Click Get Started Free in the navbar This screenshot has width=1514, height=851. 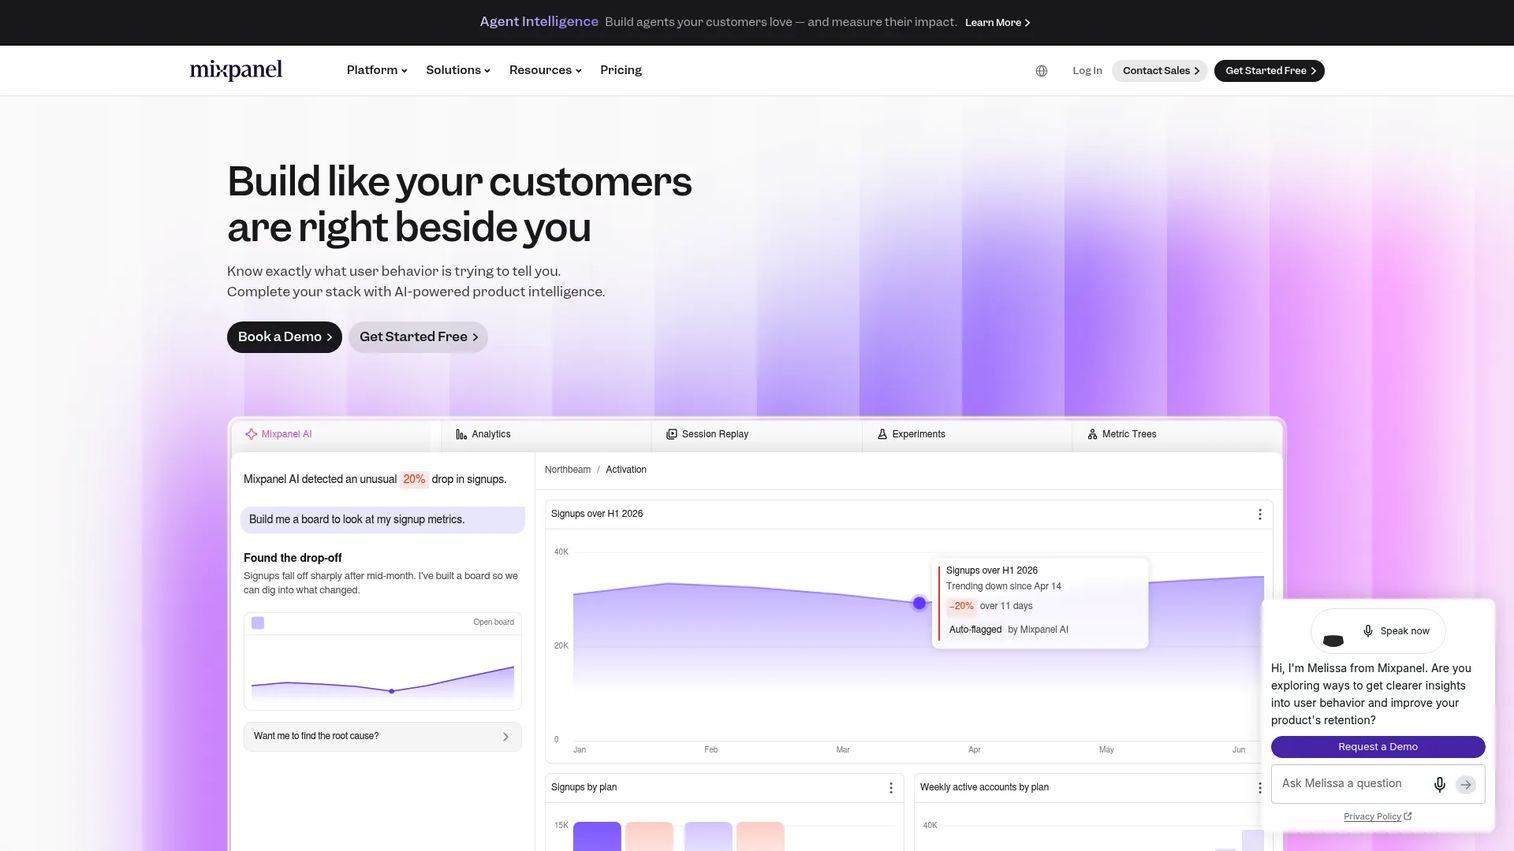[x=1269, y=71]
